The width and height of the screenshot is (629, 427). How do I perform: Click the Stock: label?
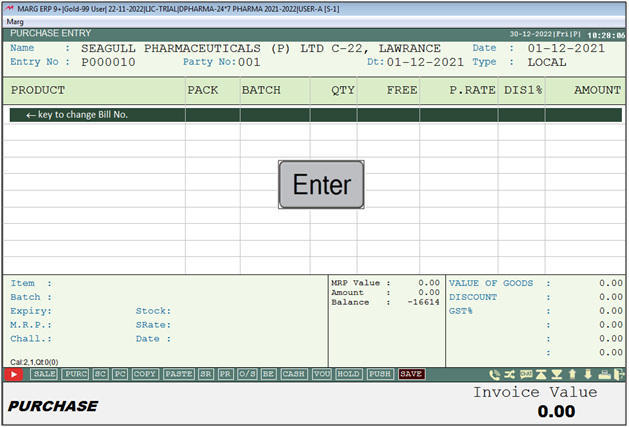(153, 311)
